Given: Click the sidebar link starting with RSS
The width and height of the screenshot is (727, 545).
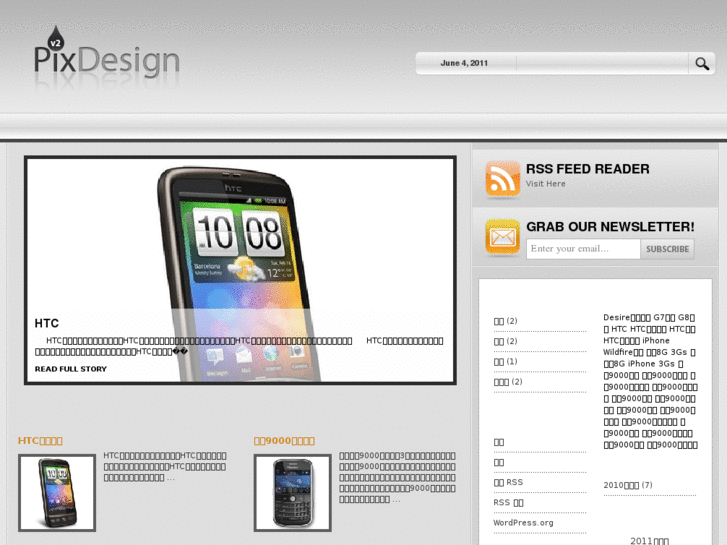Looking at the screenshot, I should [x=508, y=502].
